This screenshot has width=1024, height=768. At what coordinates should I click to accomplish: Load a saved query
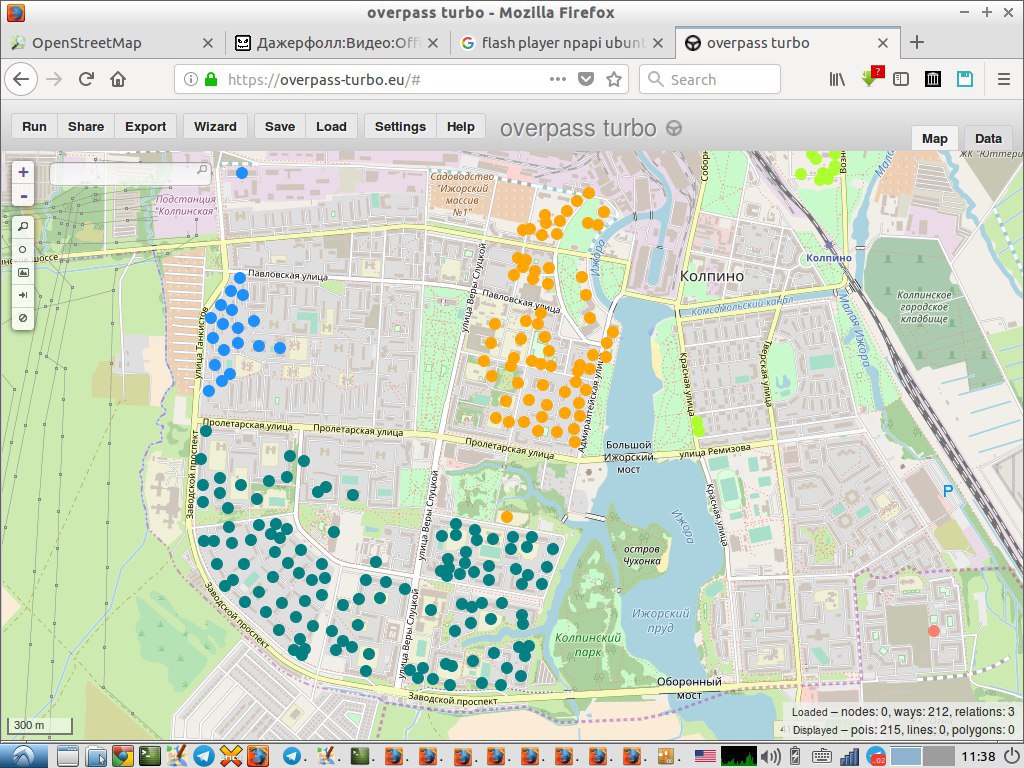click(x=331, y=127)
